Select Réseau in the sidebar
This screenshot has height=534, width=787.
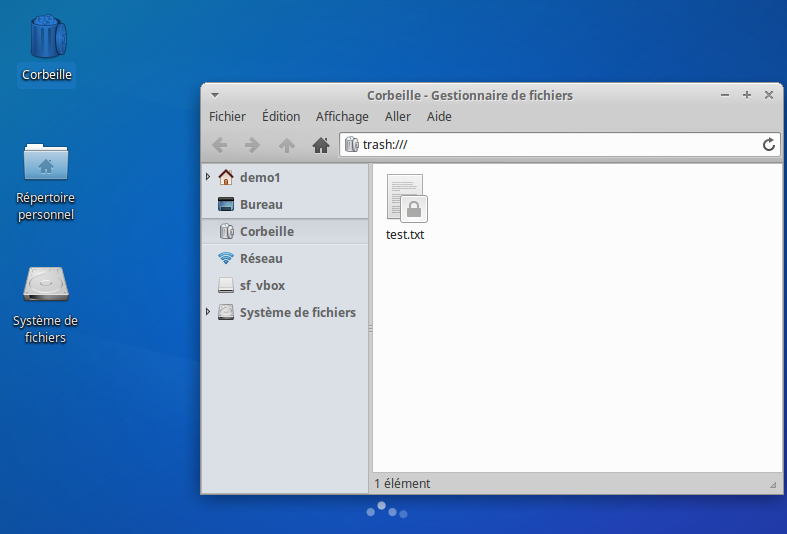tap(260, 258)
